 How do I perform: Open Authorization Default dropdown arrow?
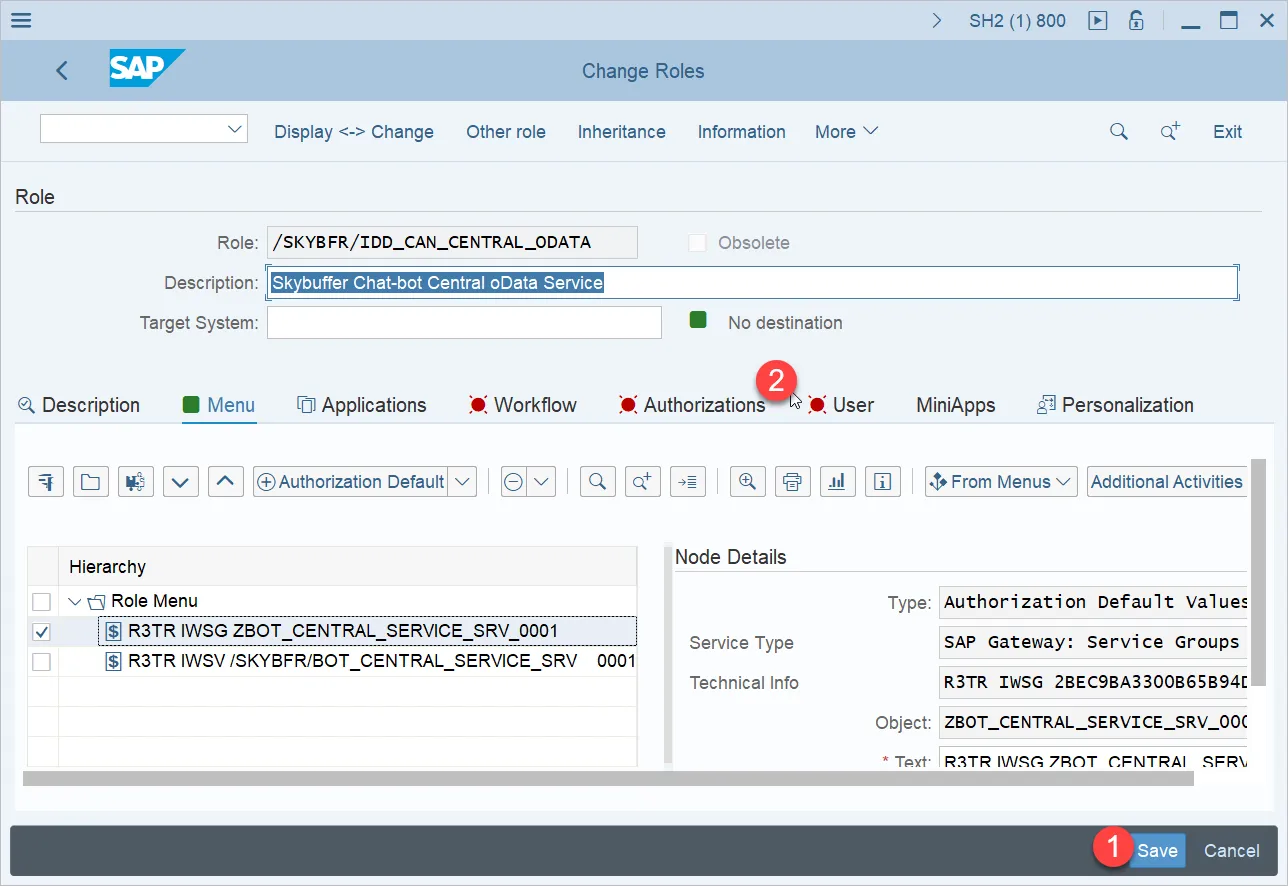pyautogui.click(x=462, y=481)
